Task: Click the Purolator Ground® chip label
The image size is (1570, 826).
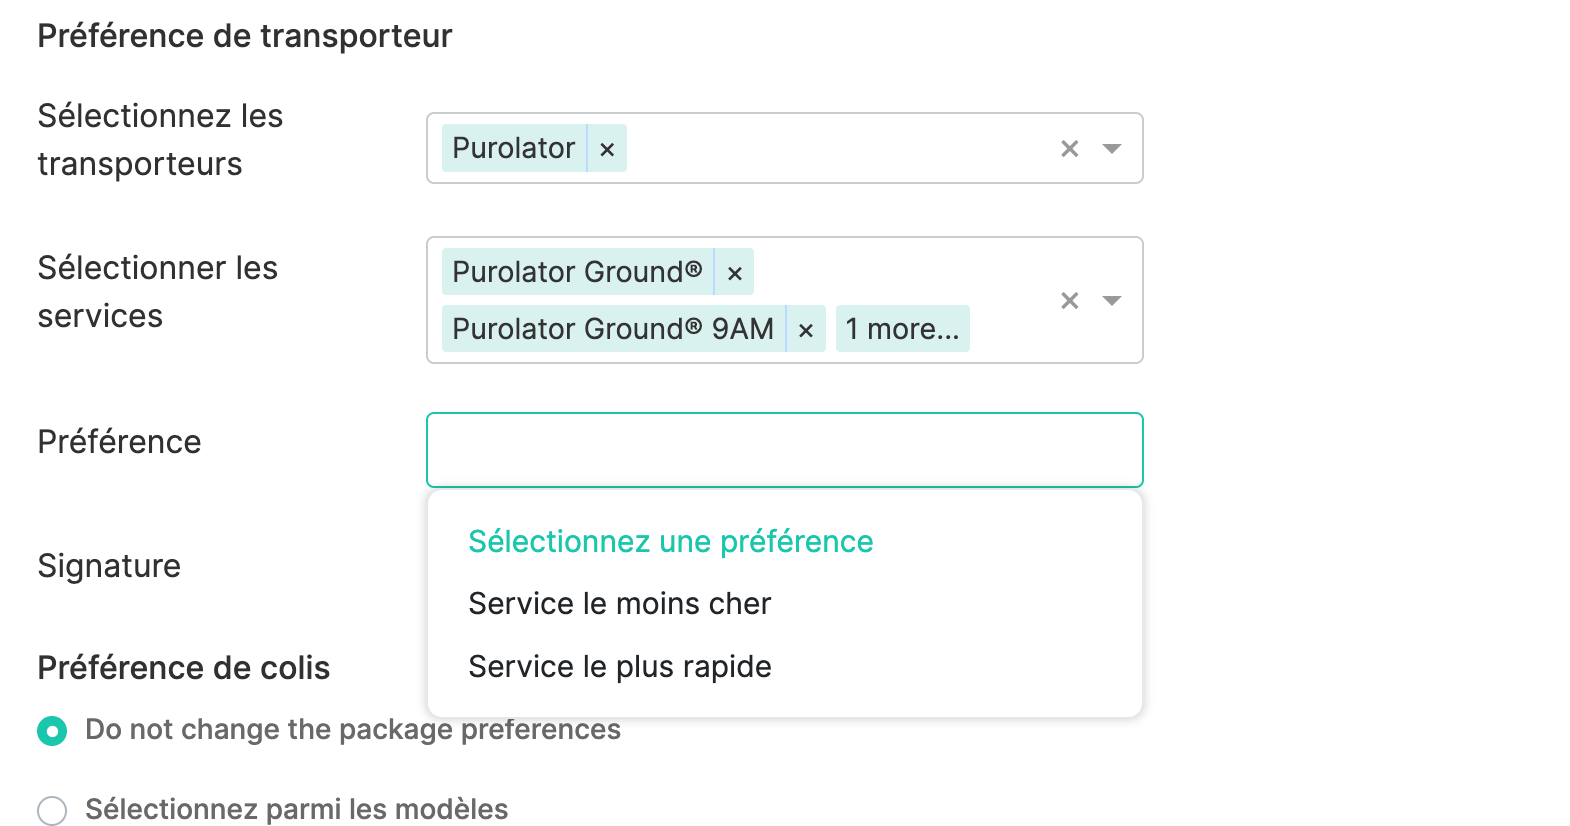Action: 577,272
